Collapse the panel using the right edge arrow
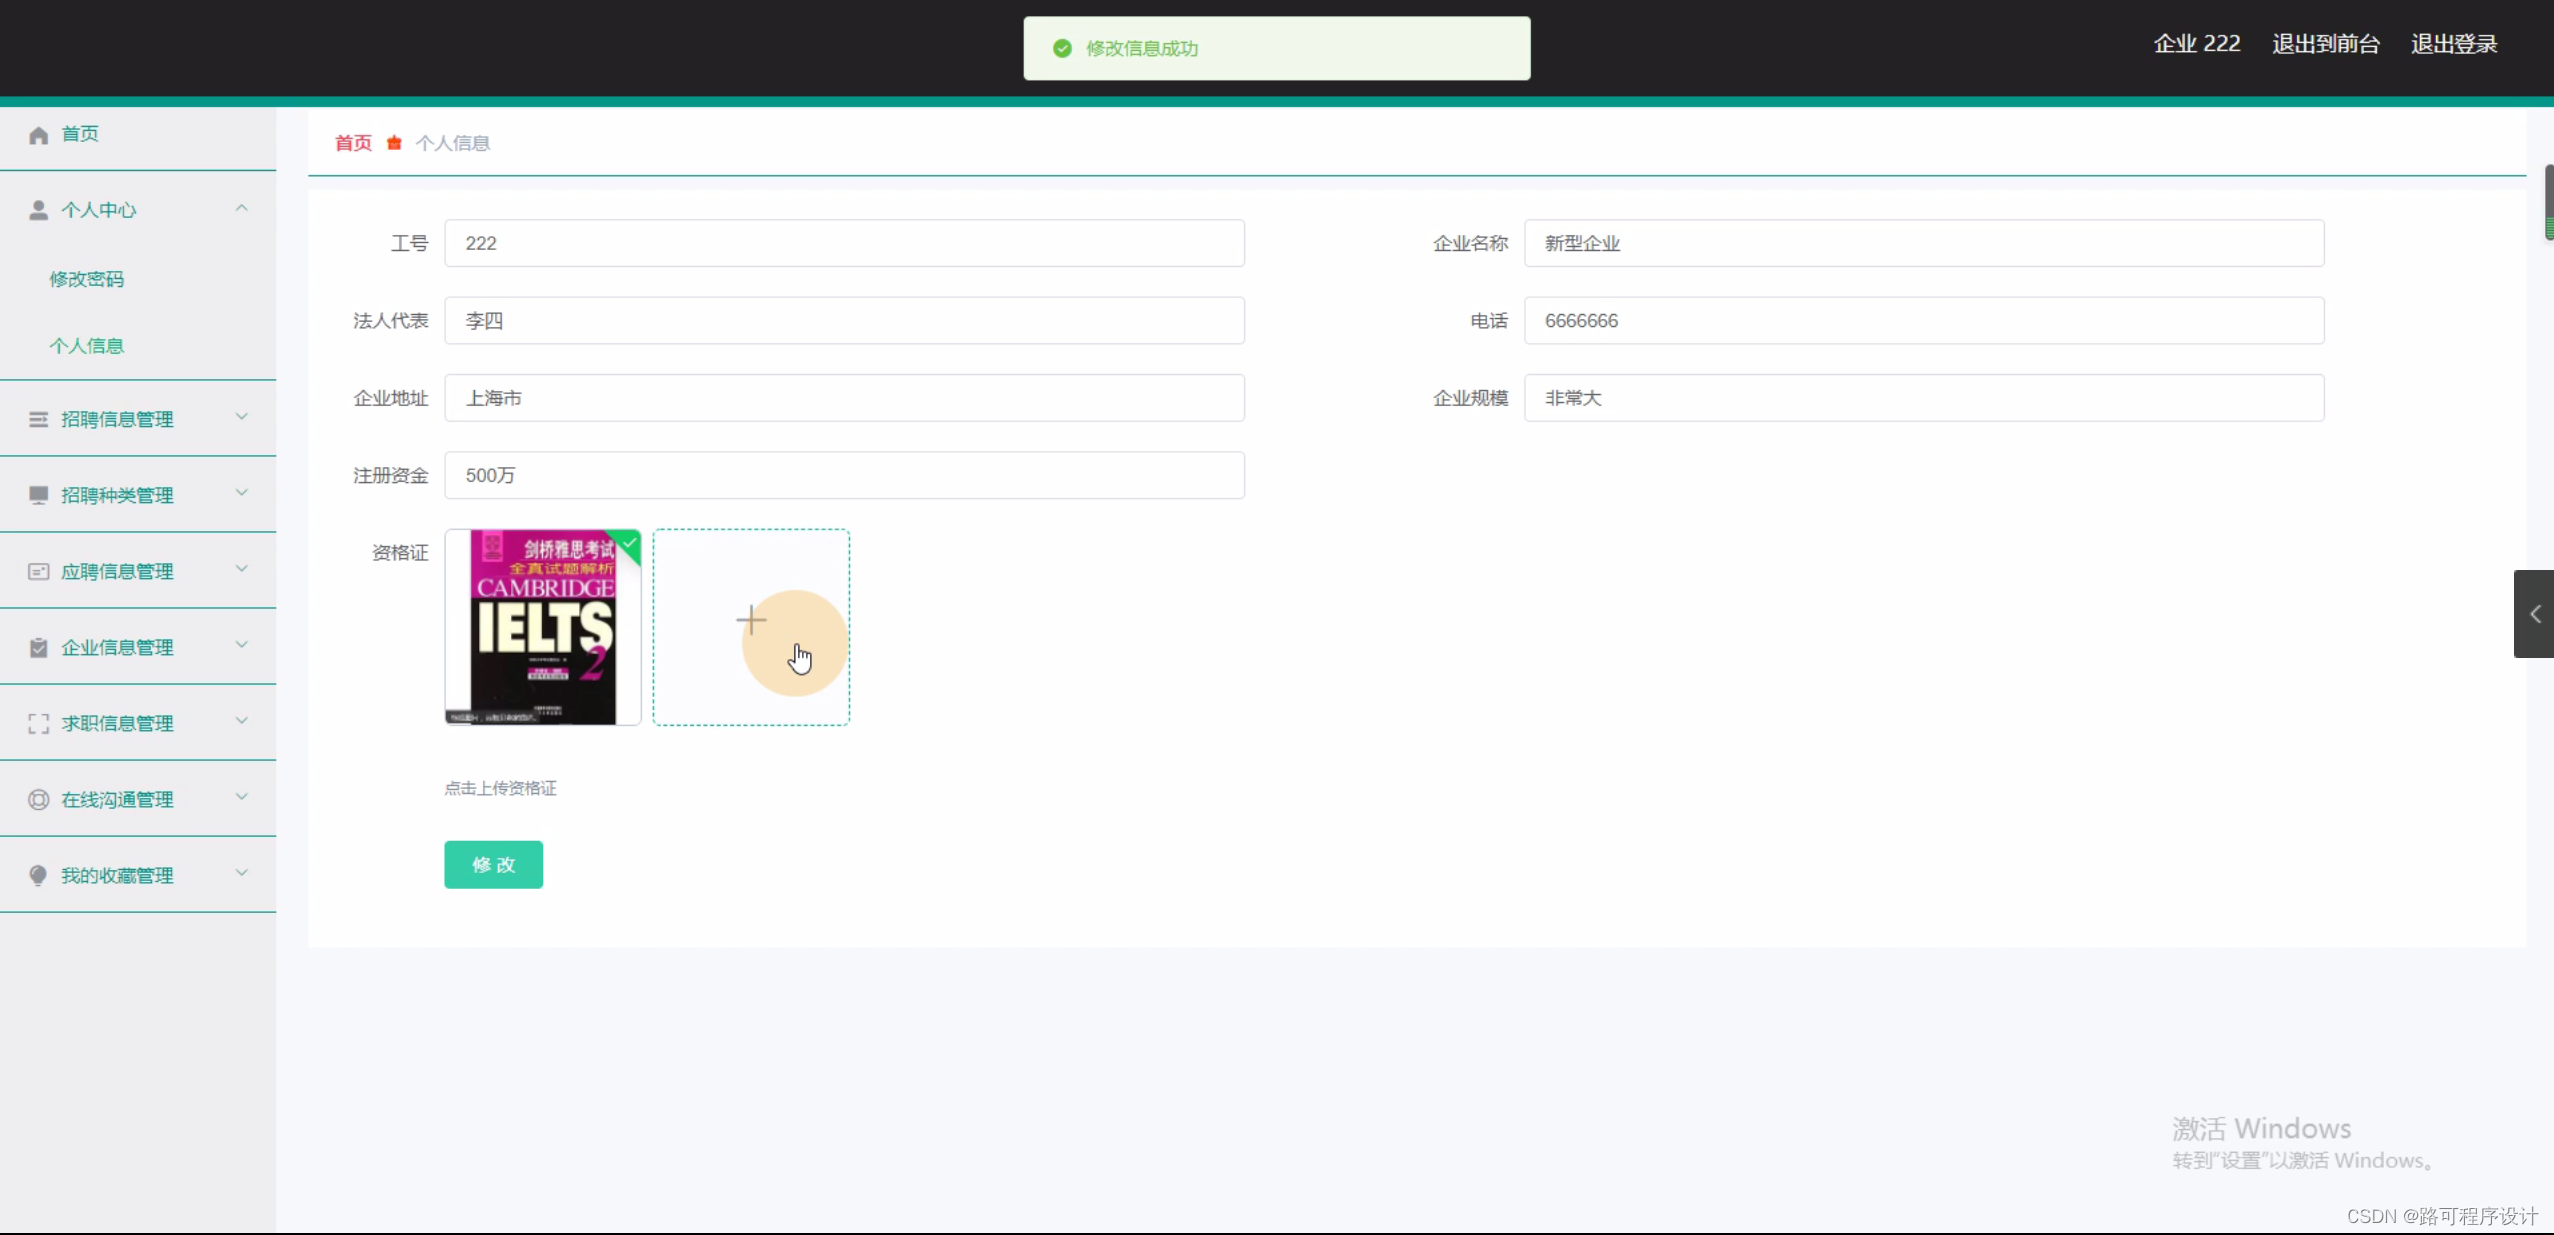This screenshot has width=2554, height=1235. click(2534, 614)
